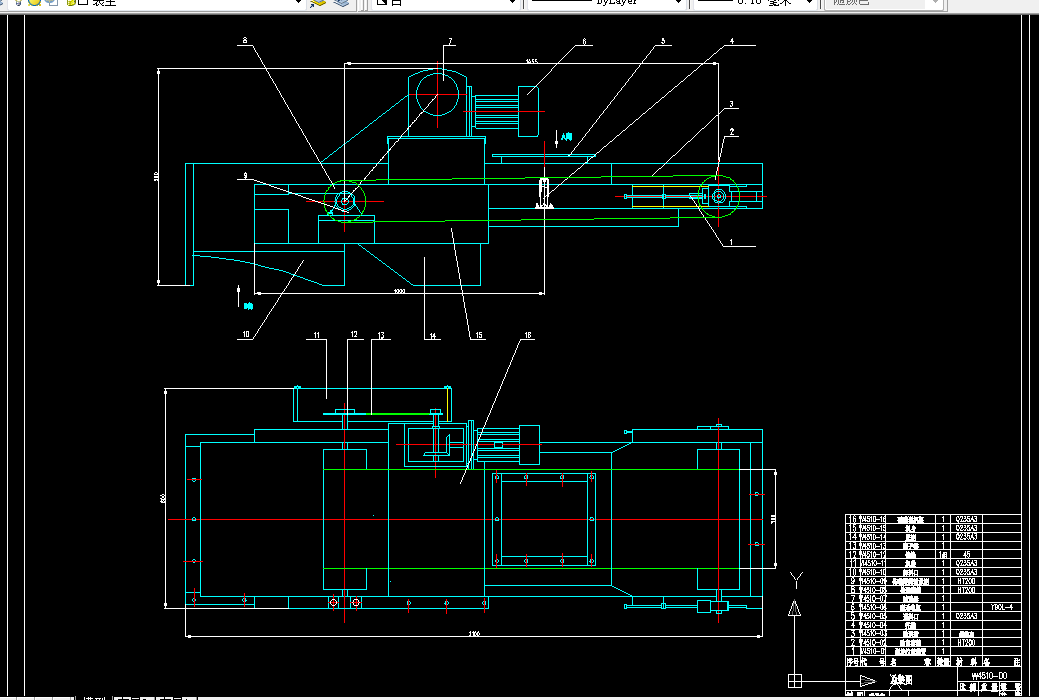Viewport: 1039px width, 700px height.
Task: Click the Q235A3 material in row 5
Action: coord(966,616)
